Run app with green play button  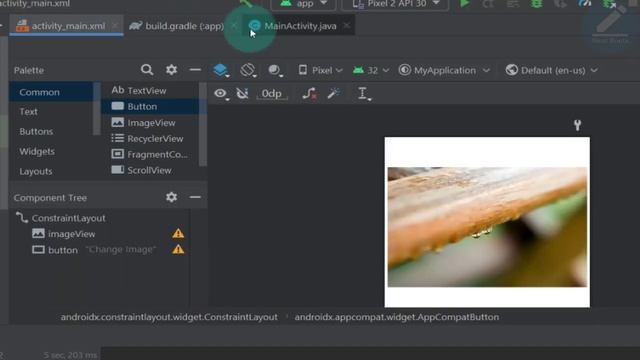coord(464,4)
